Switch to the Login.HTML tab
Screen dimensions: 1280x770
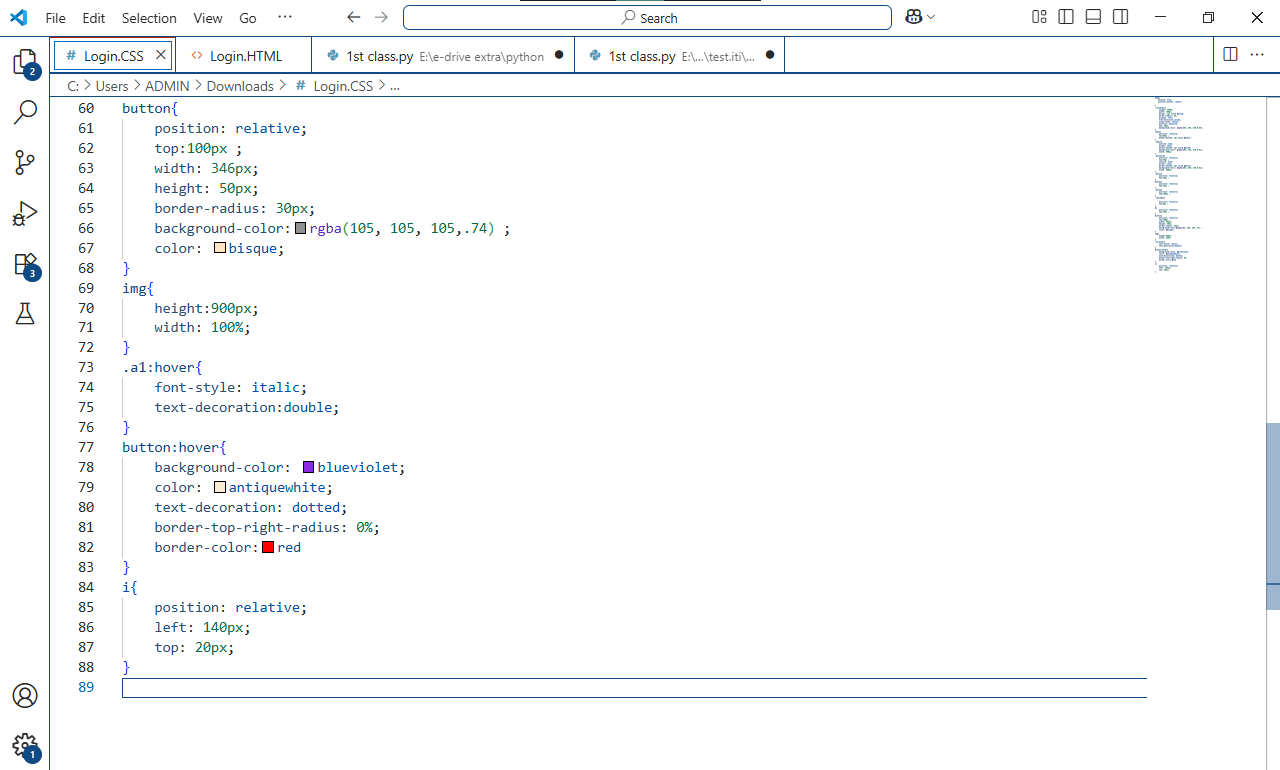click(x=245, y=56)
